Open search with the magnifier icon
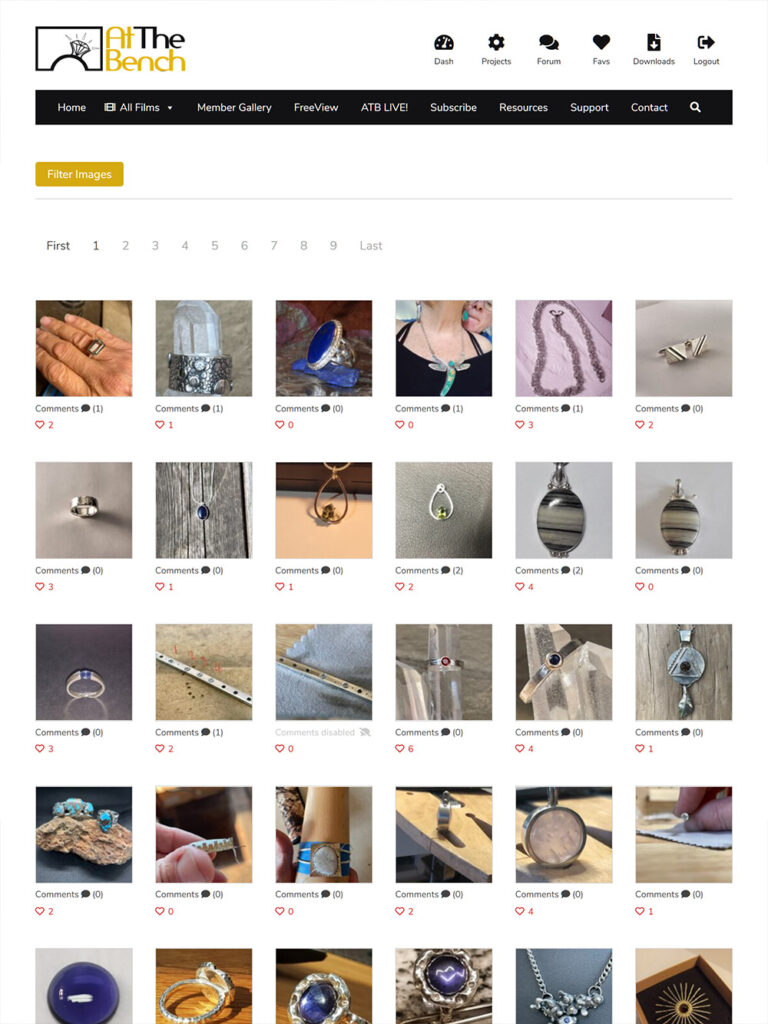This screenshot has height=1024, width=768. coord(696,107)
